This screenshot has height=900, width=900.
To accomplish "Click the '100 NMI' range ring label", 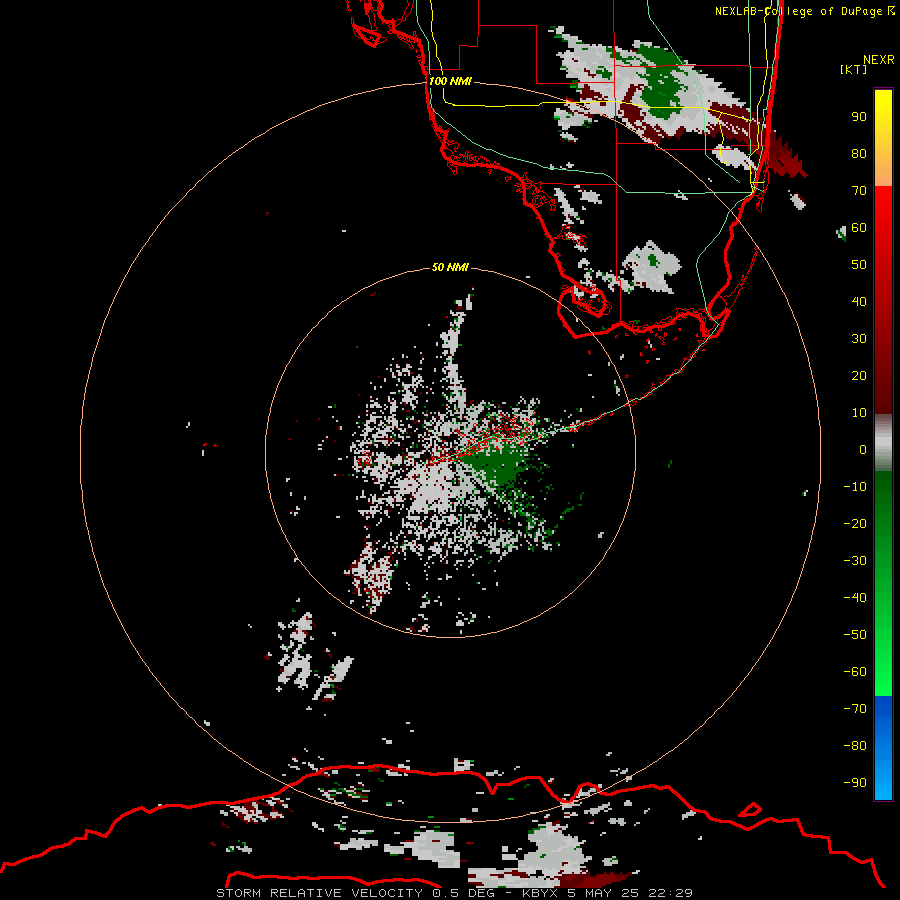I will click(450, 81).
